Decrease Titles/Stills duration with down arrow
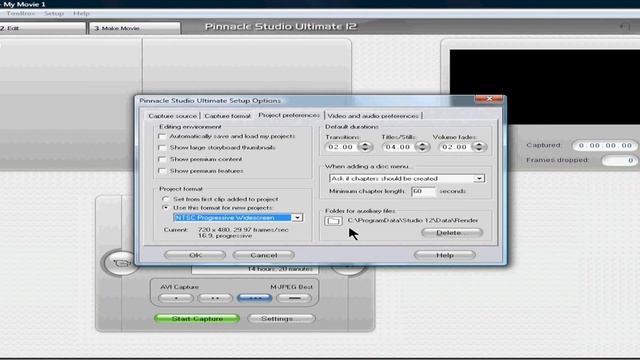 pos(422,150)
